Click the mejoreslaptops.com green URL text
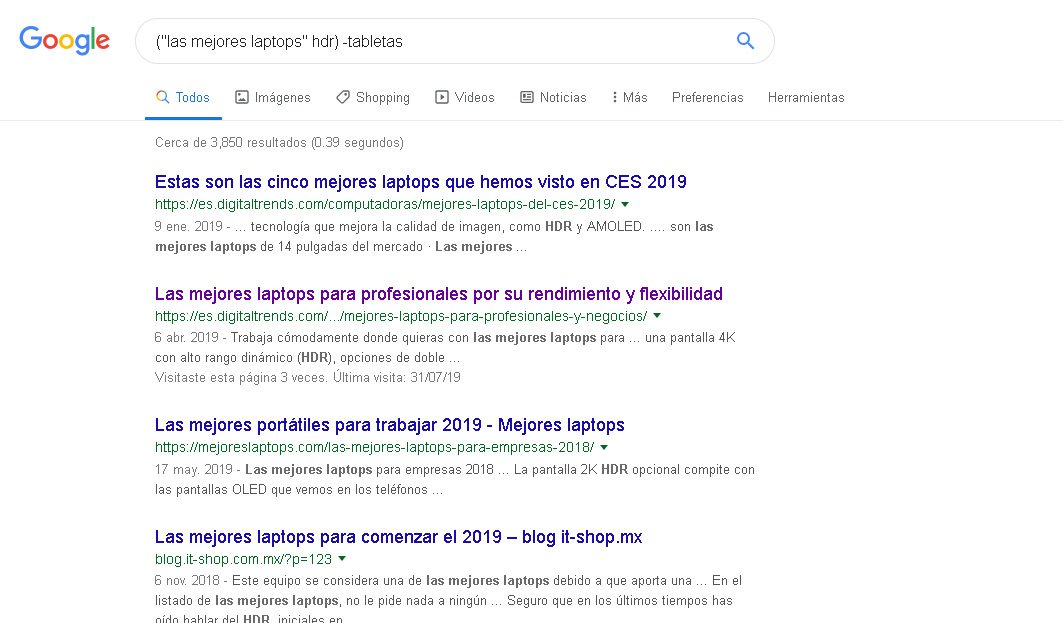The height and width of the screenshot is (623, 1063). 374,447
